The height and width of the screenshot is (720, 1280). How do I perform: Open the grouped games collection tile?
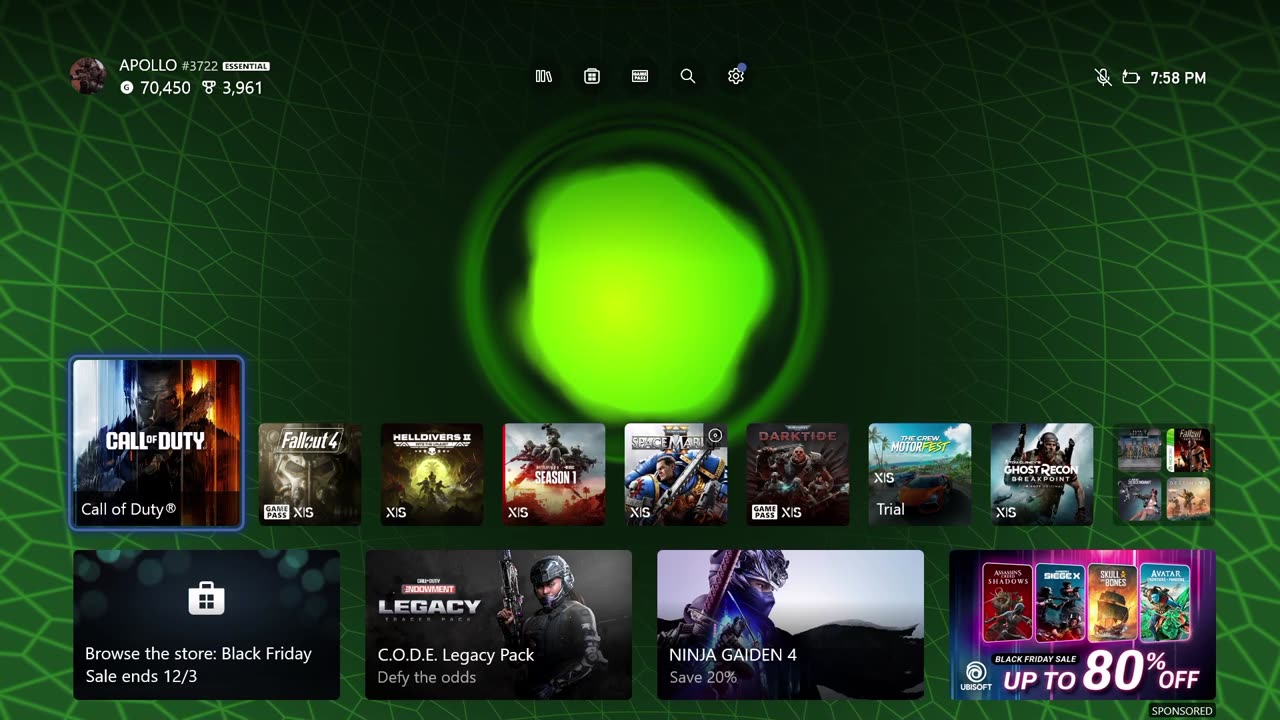1164,475
